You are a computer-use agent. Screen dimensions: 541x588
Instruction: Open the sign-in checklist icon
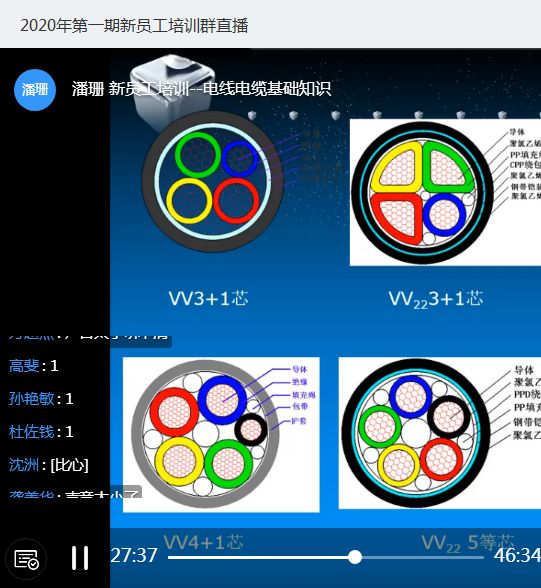[x=26, y=559]
